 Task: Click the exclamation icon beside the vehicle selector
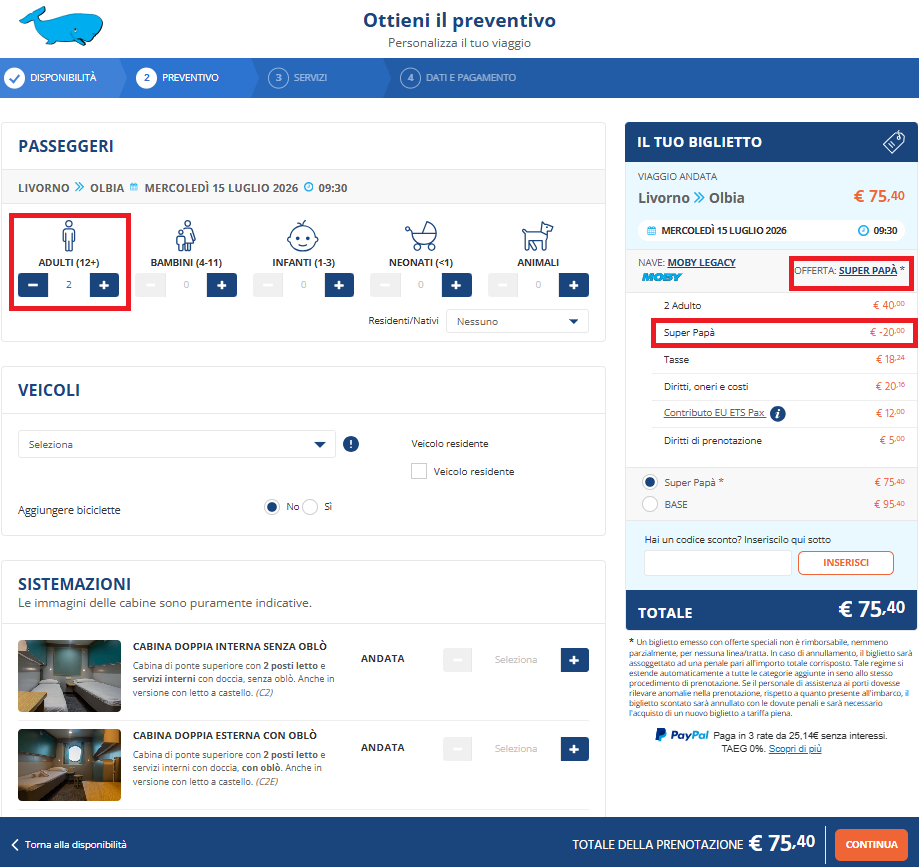(x=350, y=443)
